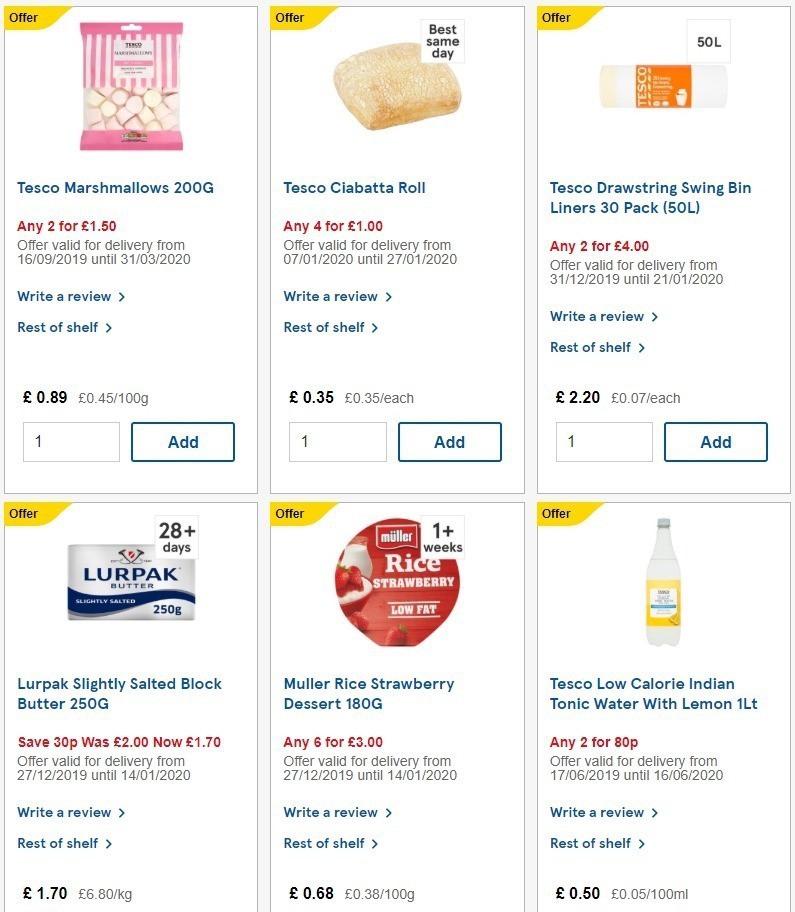Click the Offer flag on the tonic water card

click(x=560, y=513)
